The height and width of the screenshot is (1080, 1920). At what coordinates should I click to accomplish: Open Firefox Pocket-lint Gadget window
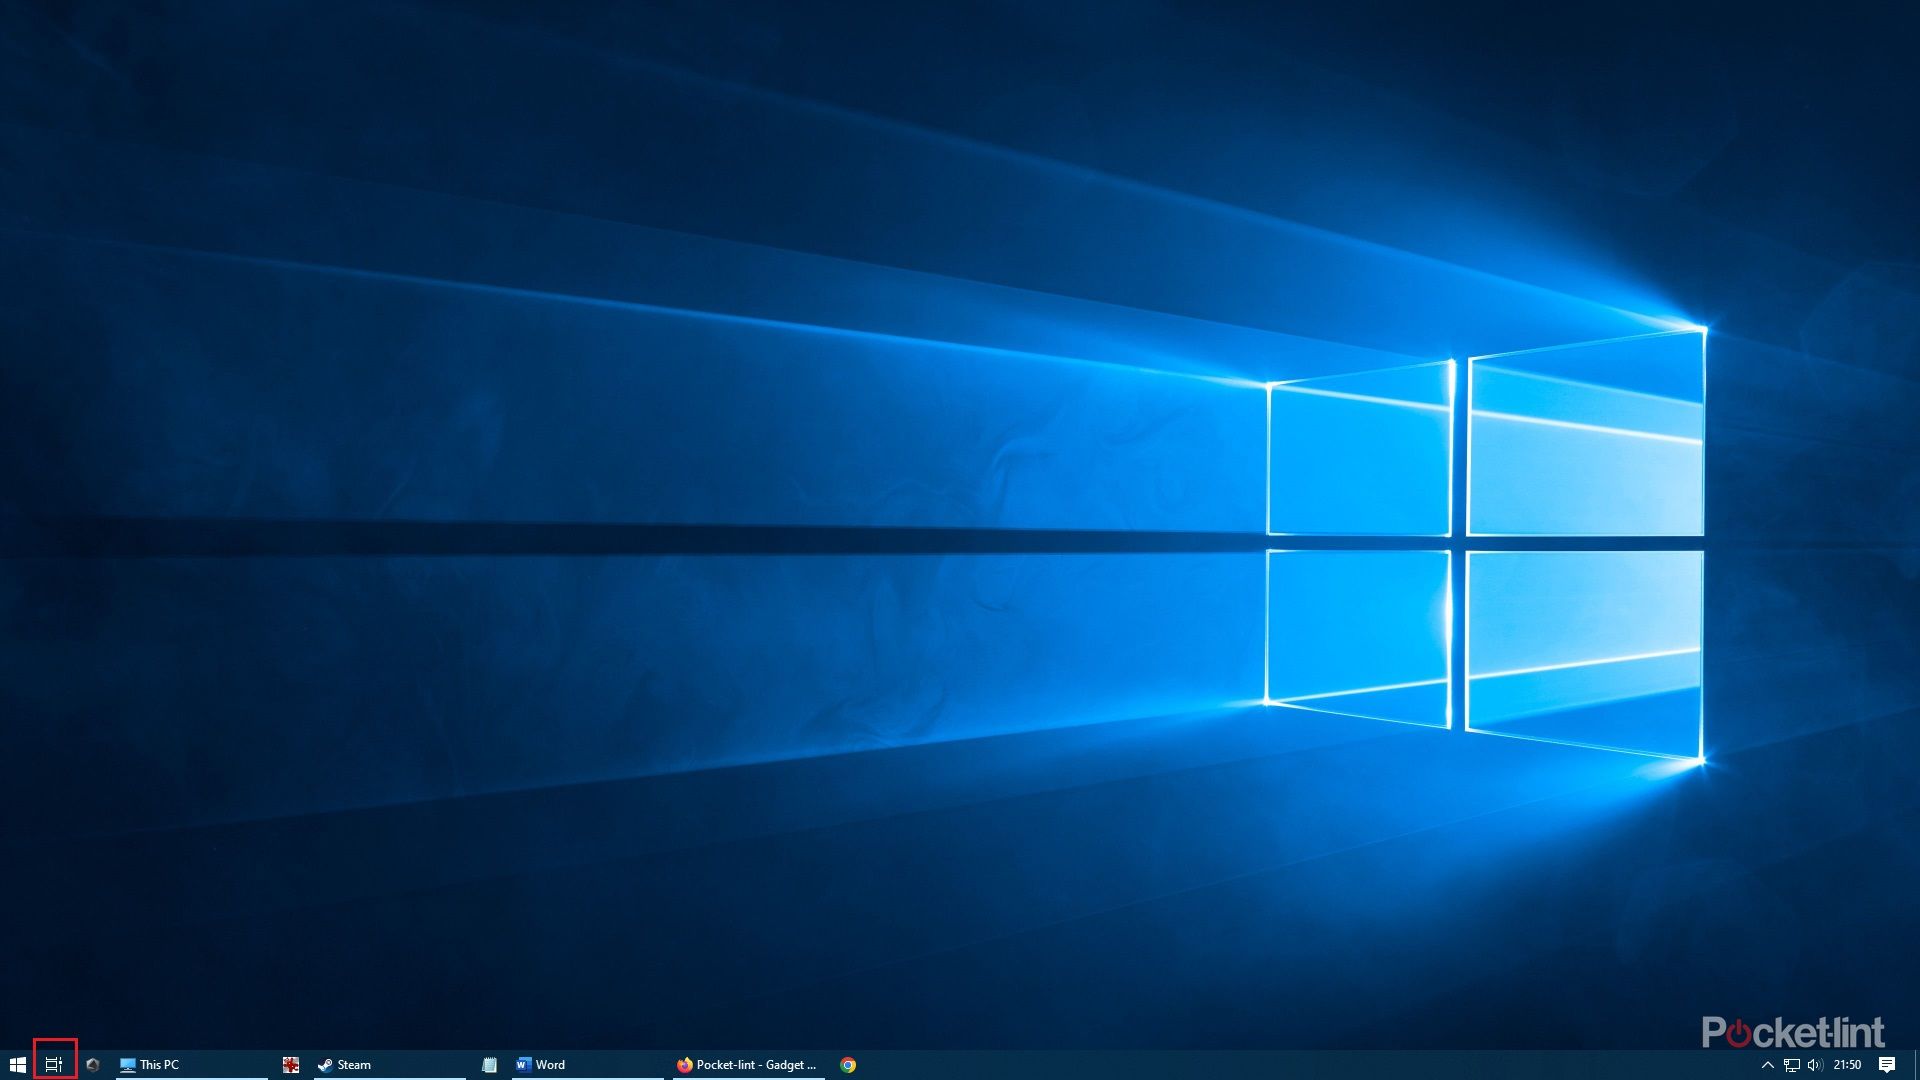click(748, 1065)
